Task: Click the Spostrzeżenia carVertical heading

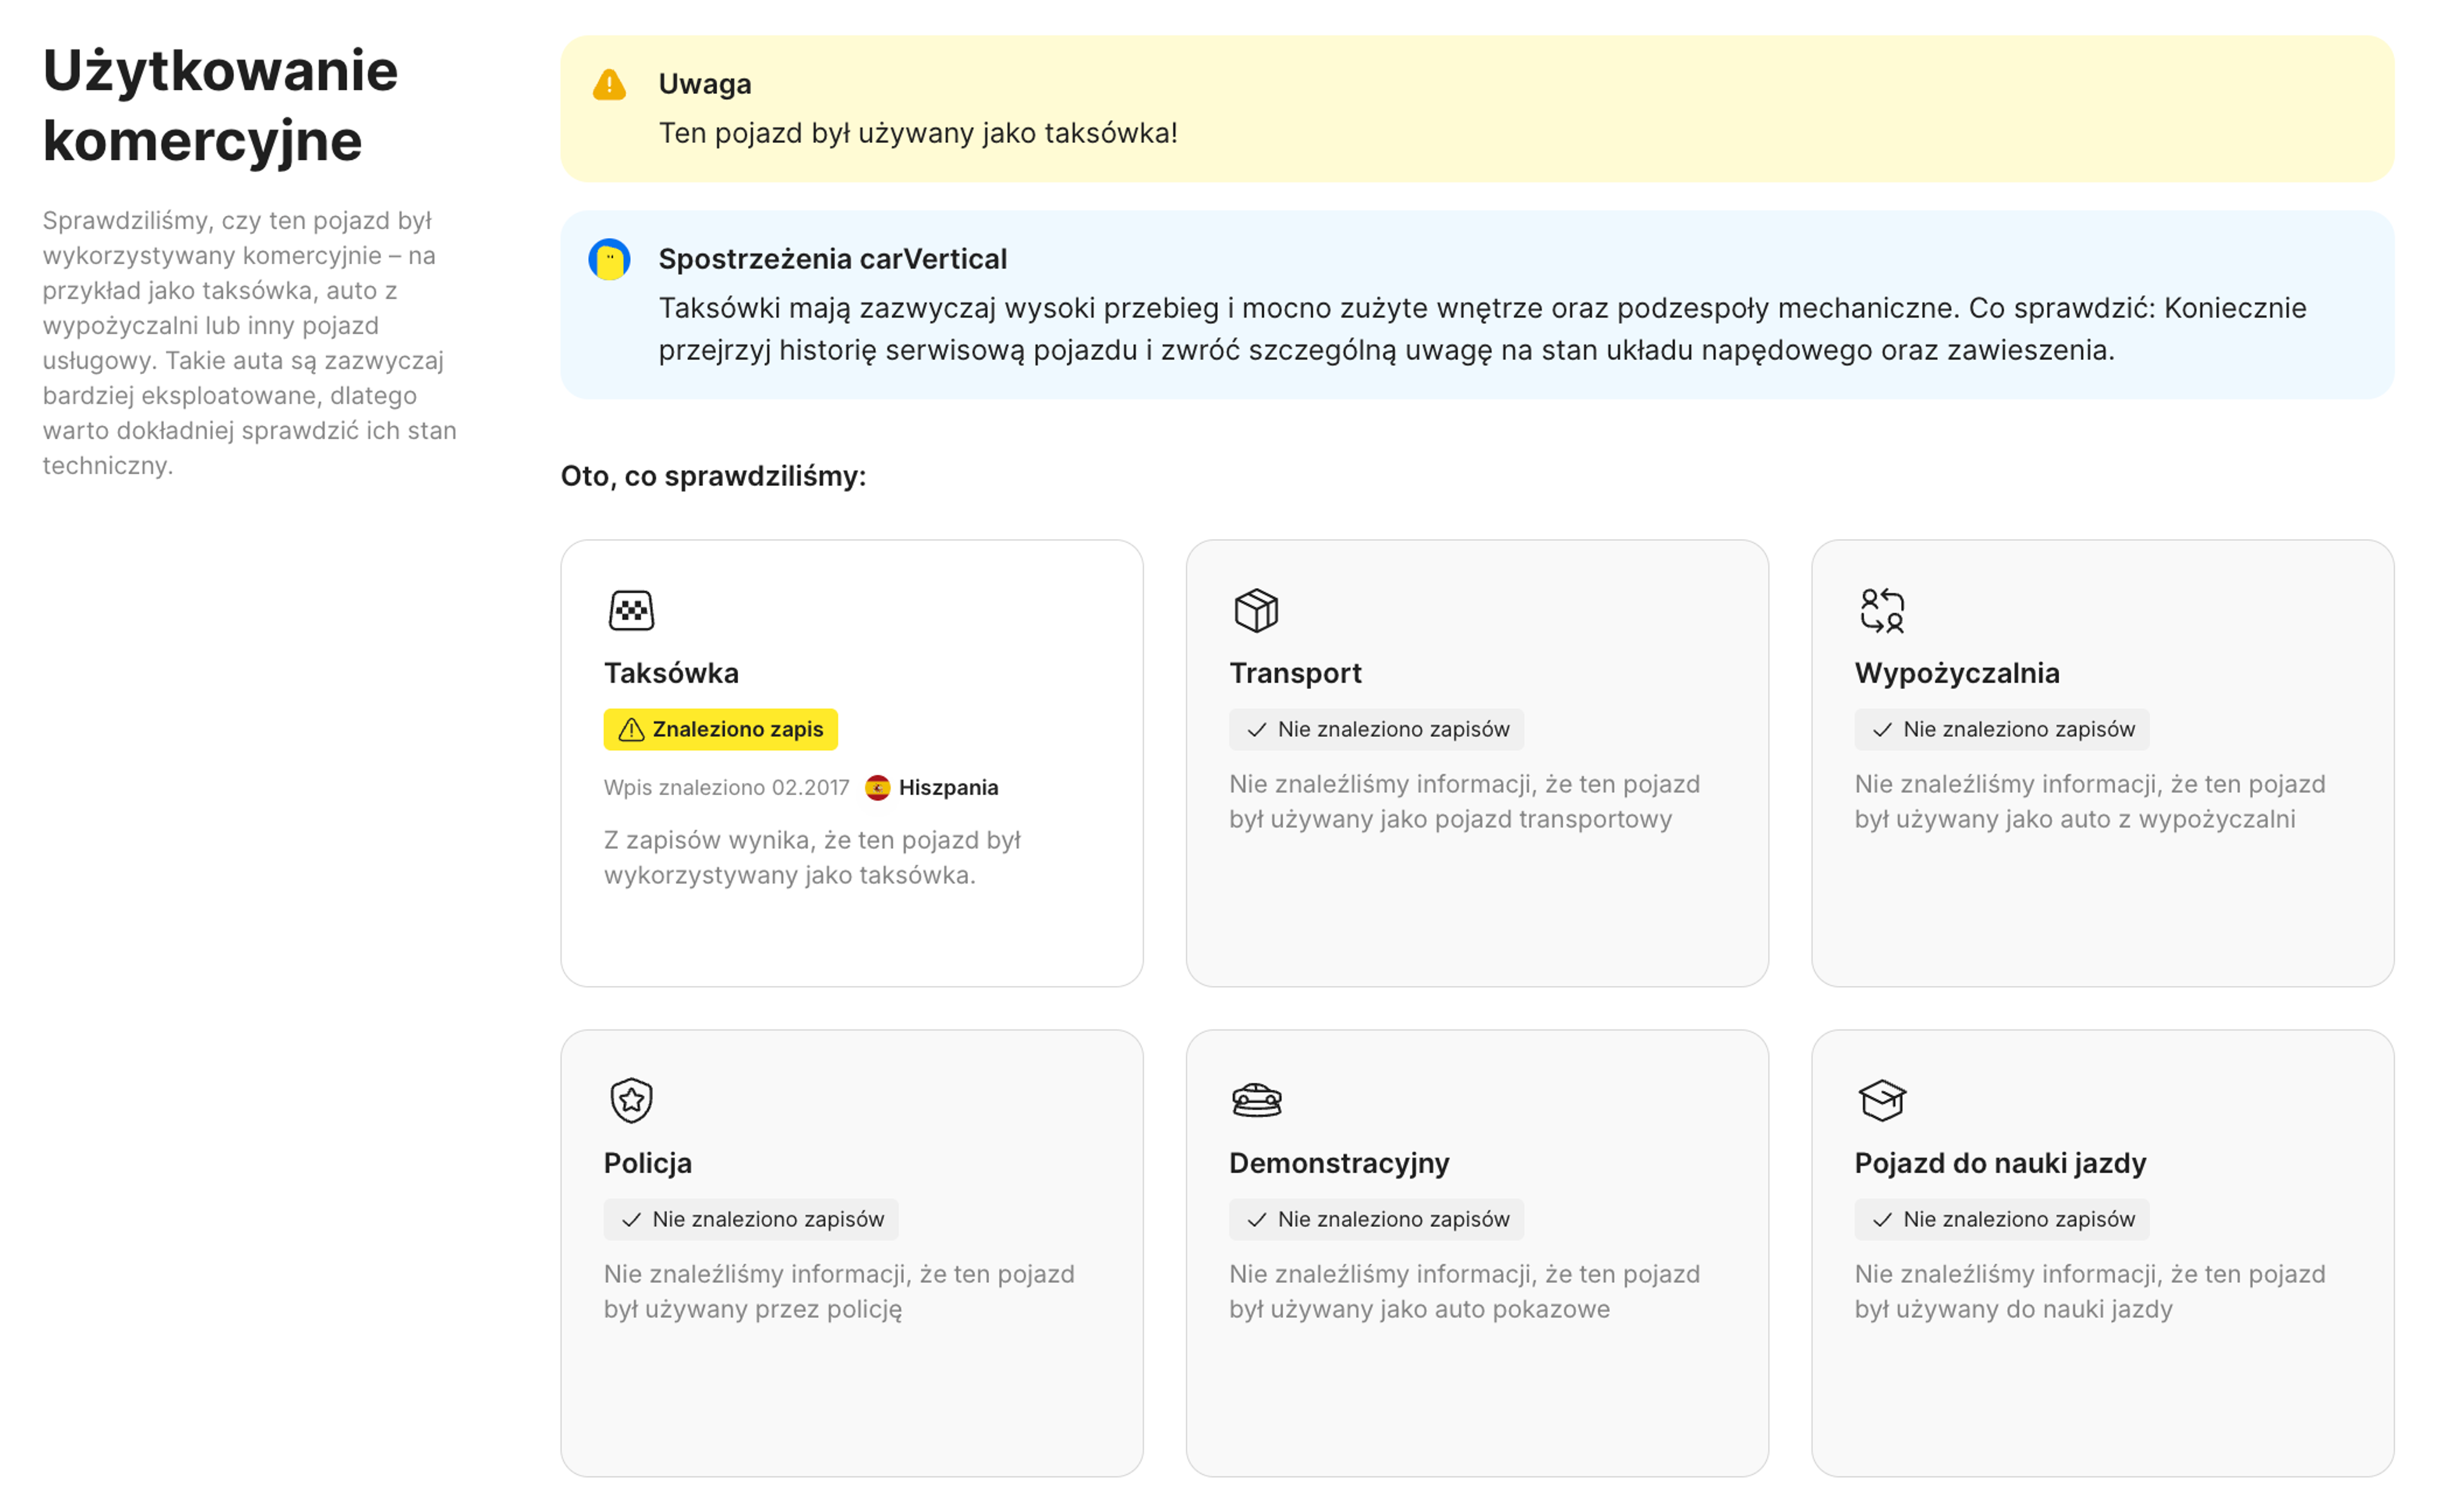Action: point(832,259)
